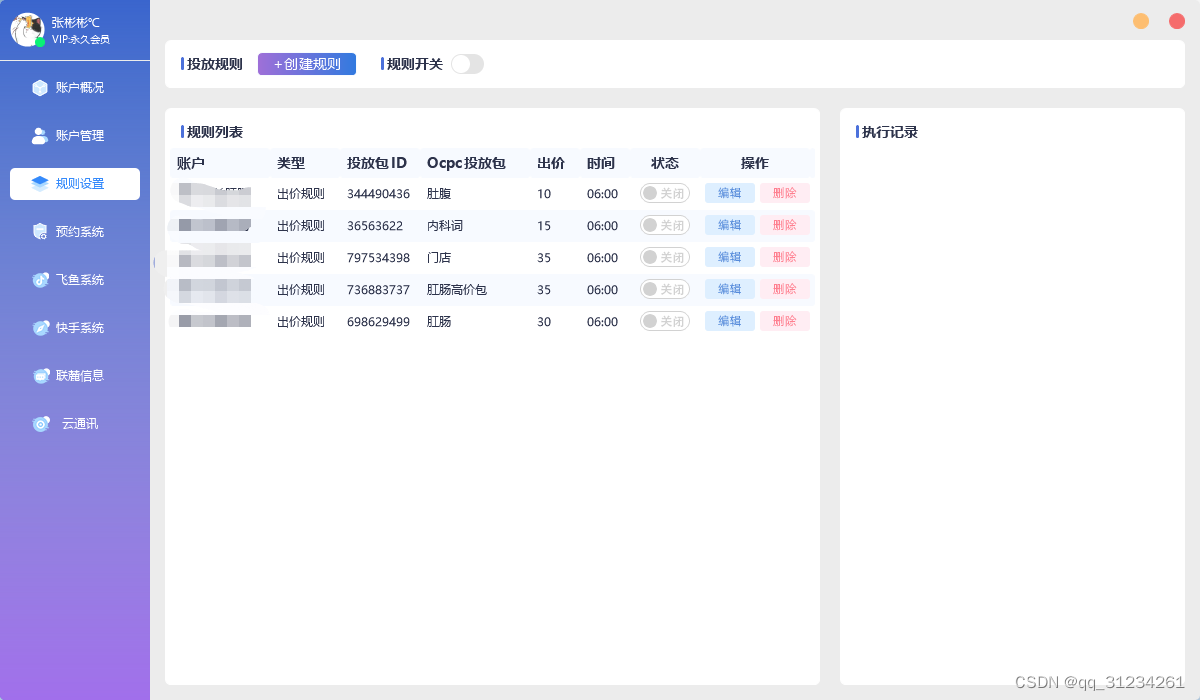Image resolution: width=1200 pixels, height=700 pixels.
Task: Click the 操作 column header
Action: point(755,163)
